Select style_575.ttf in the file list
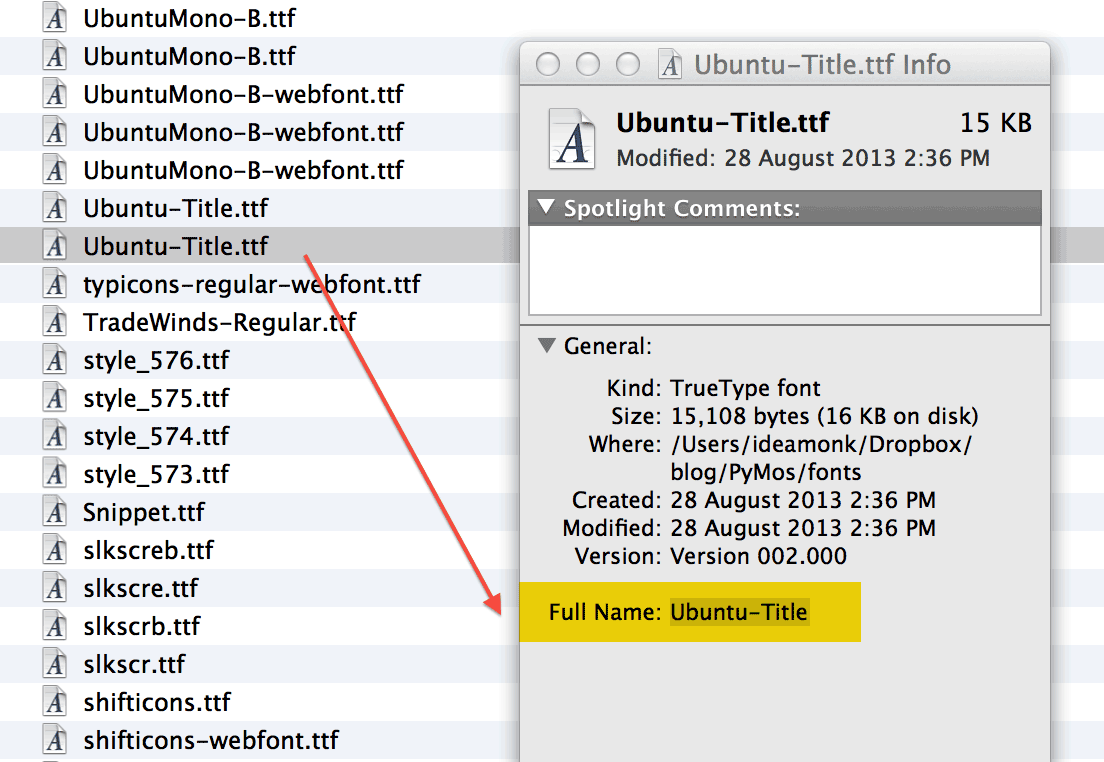1104x762 pixels. click(156, 399)
